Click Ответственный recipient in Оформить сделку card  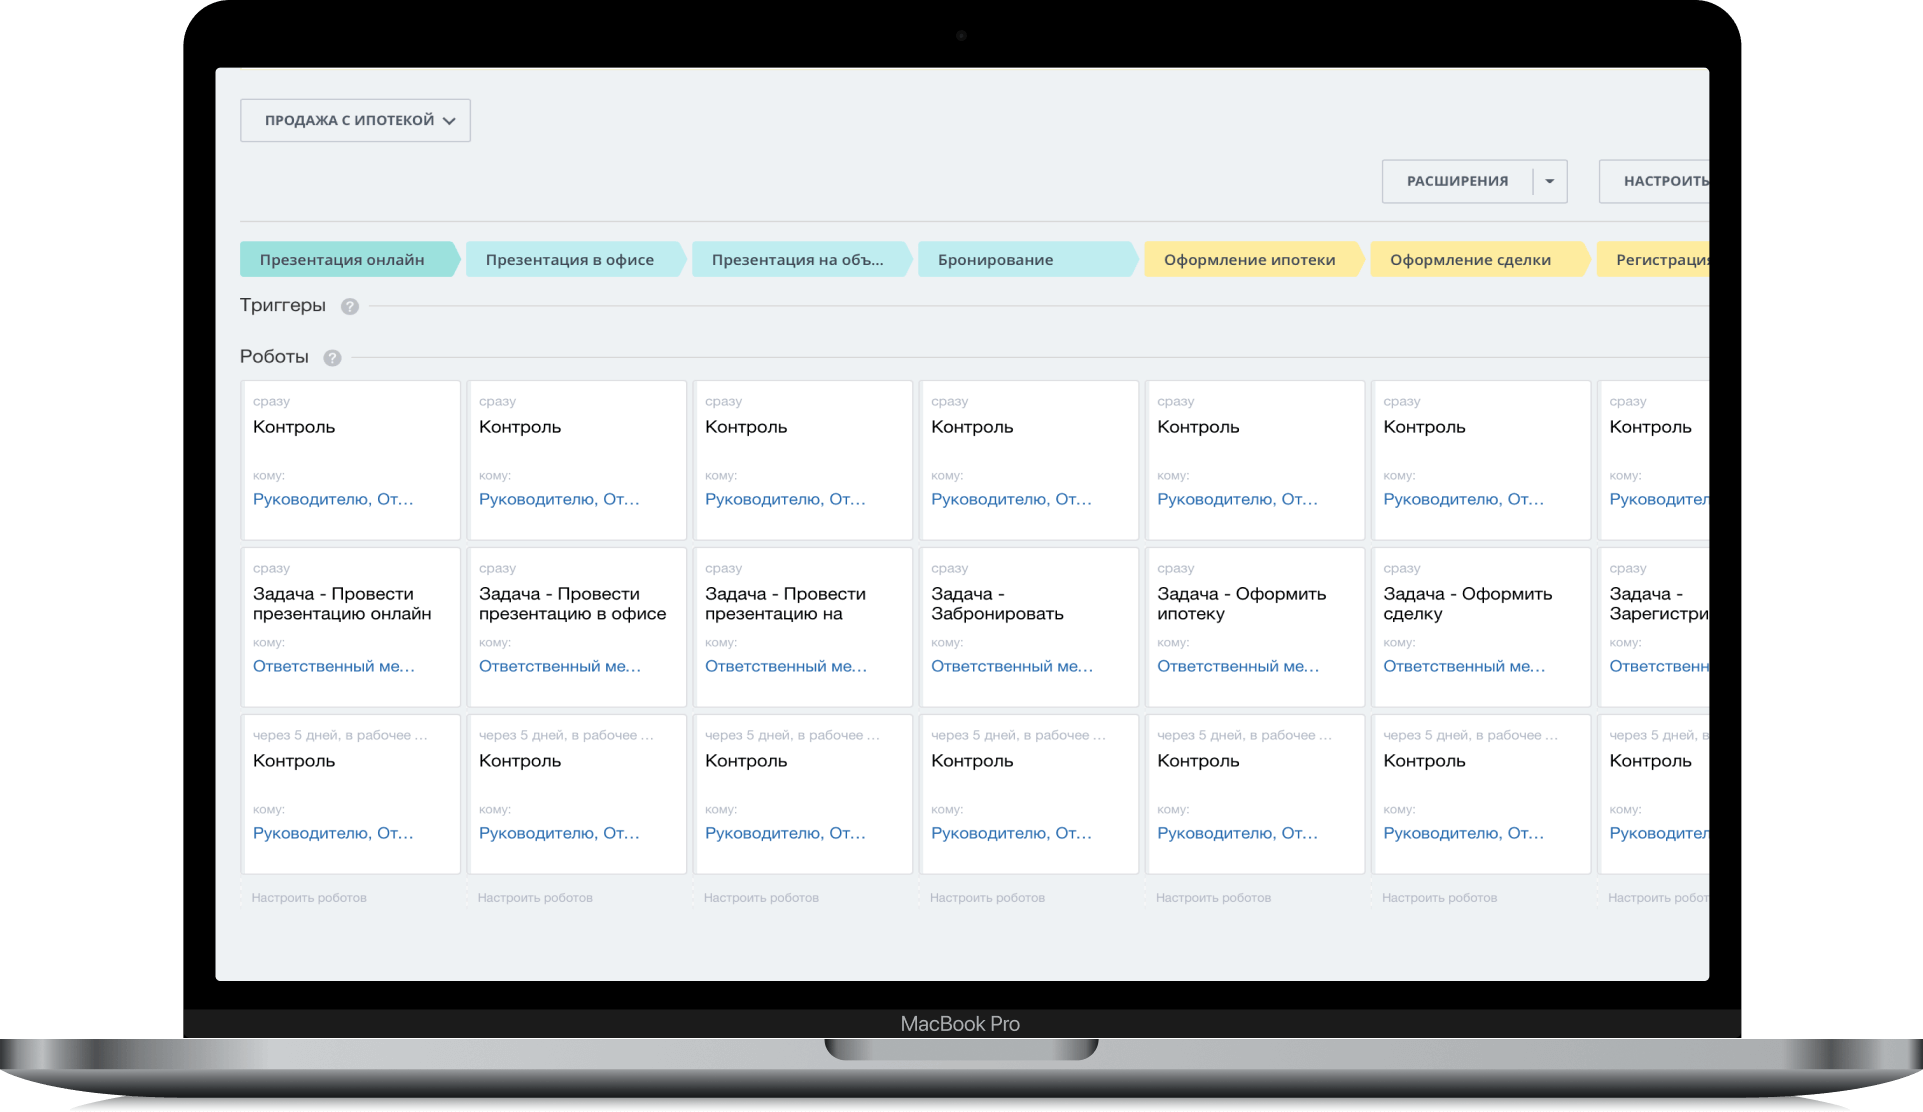click(1463, 666)
